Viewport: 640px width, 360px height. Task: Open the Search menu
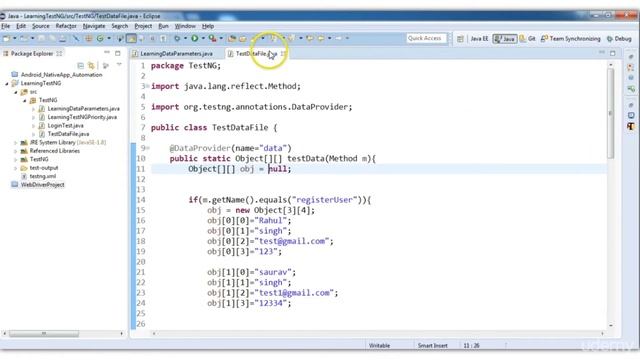point(120,26)
